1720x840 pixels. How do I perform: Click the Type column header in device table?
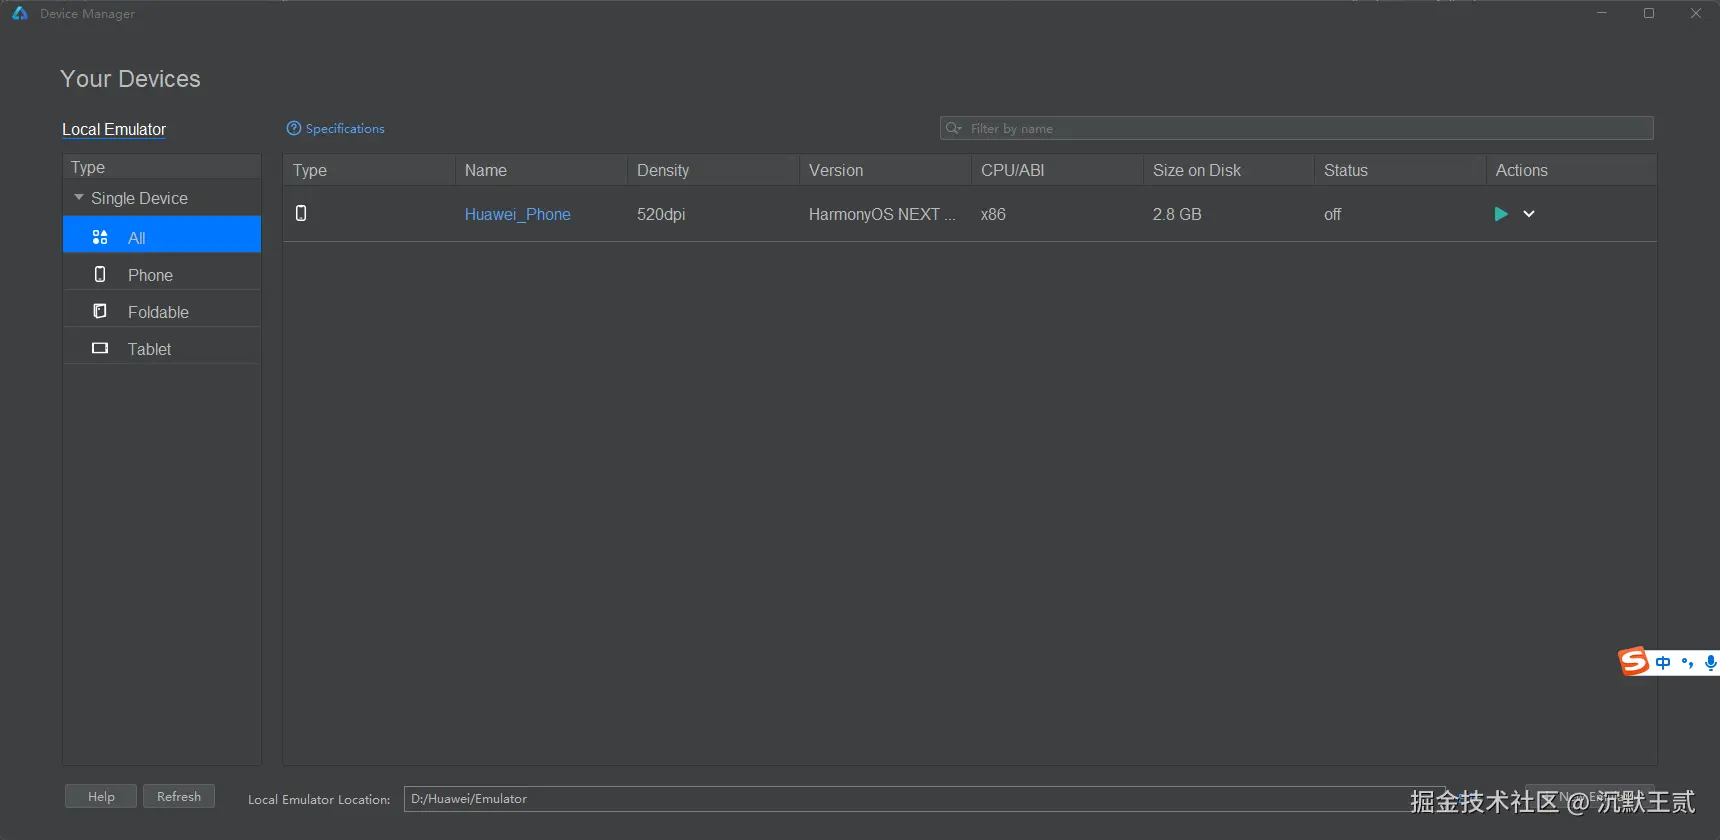(369, 170)
